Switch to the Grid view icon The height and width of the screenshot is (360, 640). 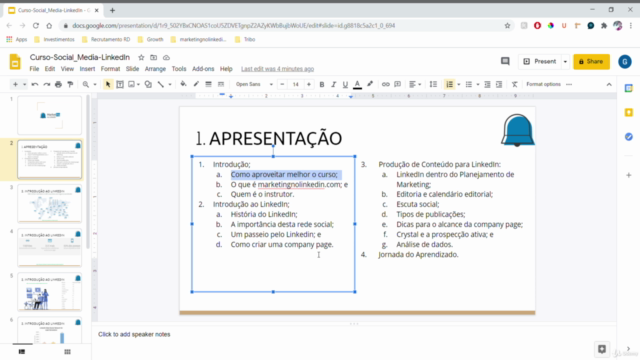(x=67, y=351)
